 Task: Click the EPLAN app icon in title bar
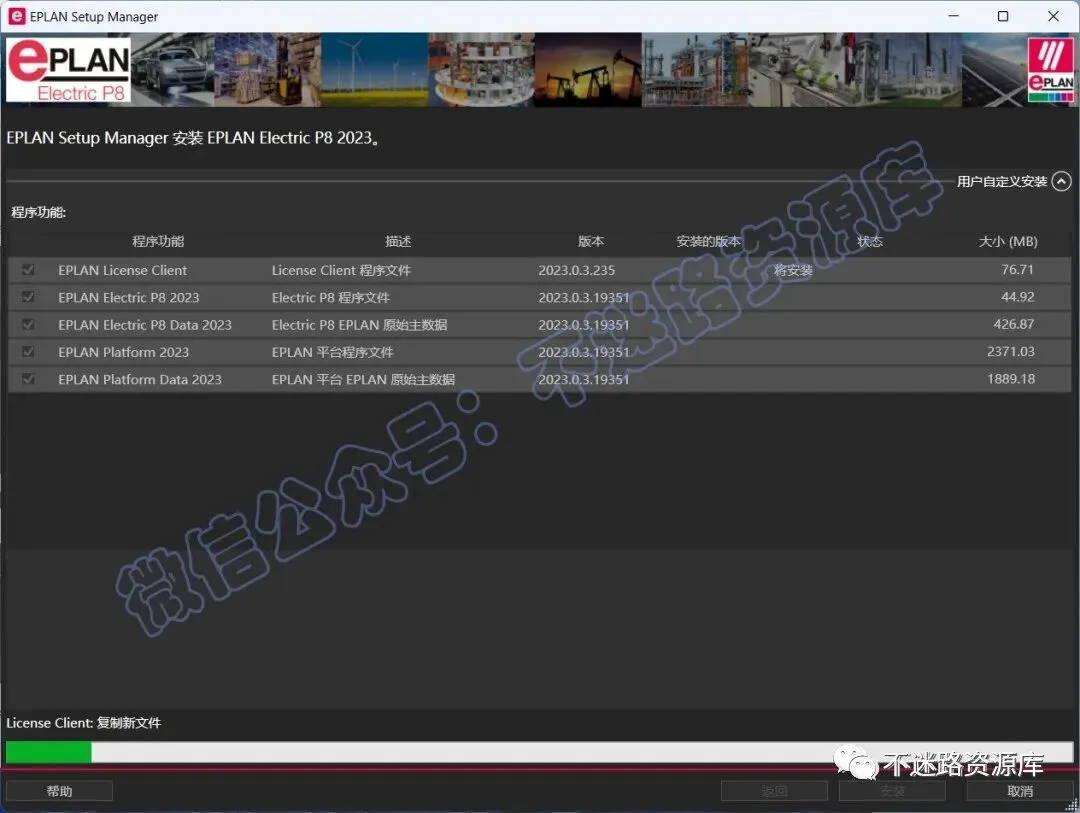coord(17,16)
